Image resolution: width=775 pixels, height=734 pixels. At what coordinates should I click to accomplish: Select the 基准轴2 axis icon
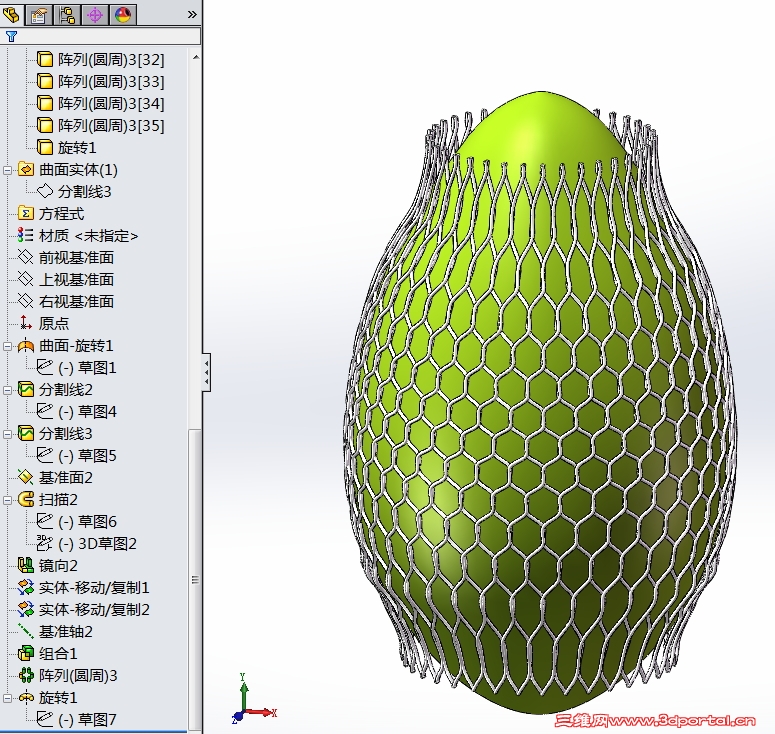point(26,631)
